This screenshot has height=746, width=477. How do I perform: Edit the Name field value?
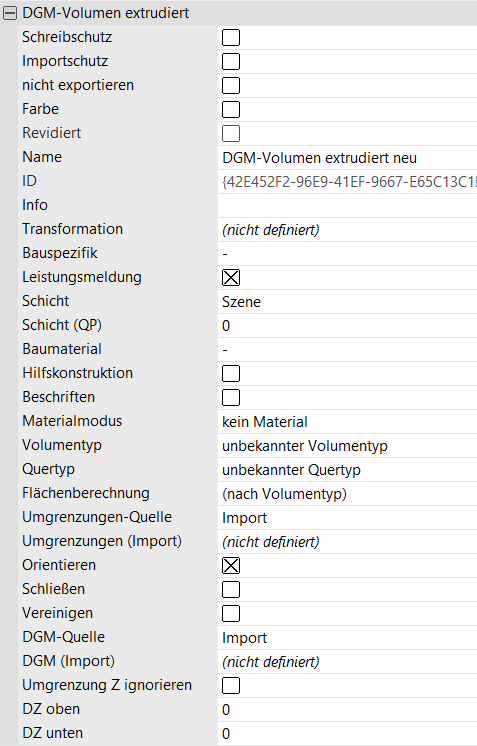[348, 157]
